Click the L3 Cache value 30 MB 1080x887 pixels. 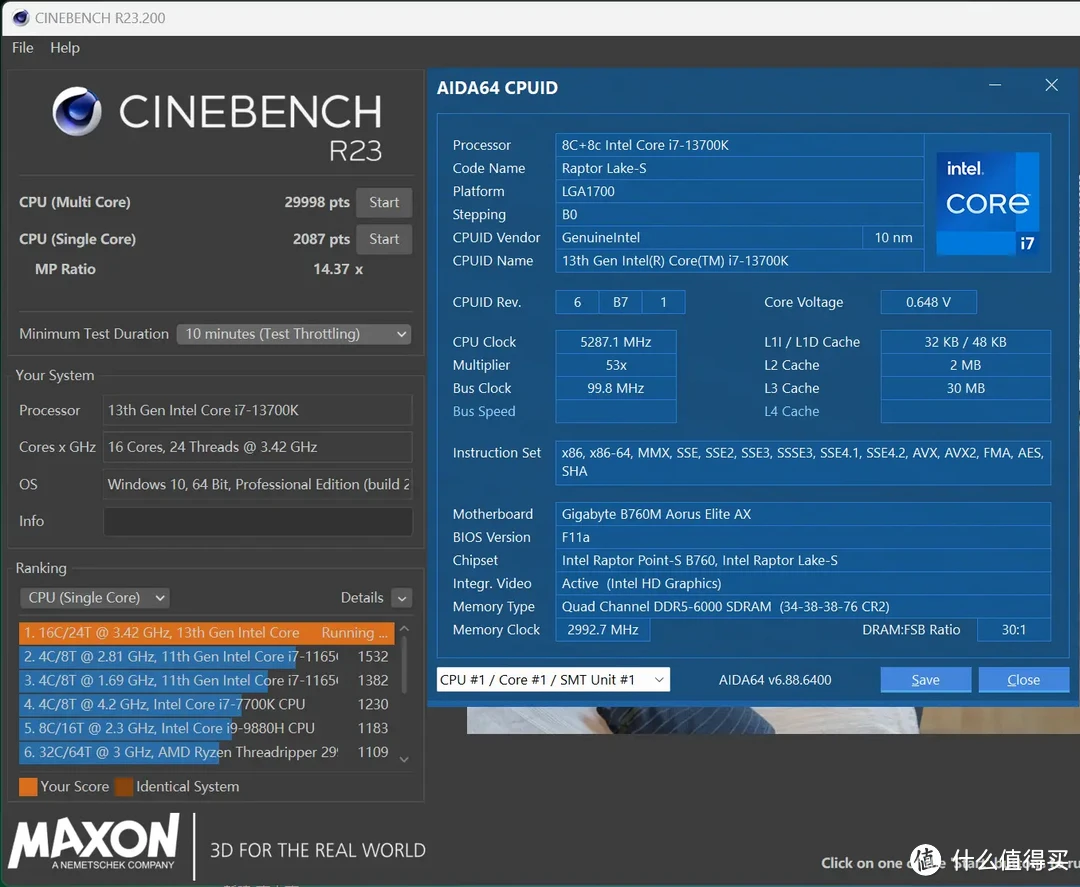tap(966, 388)
